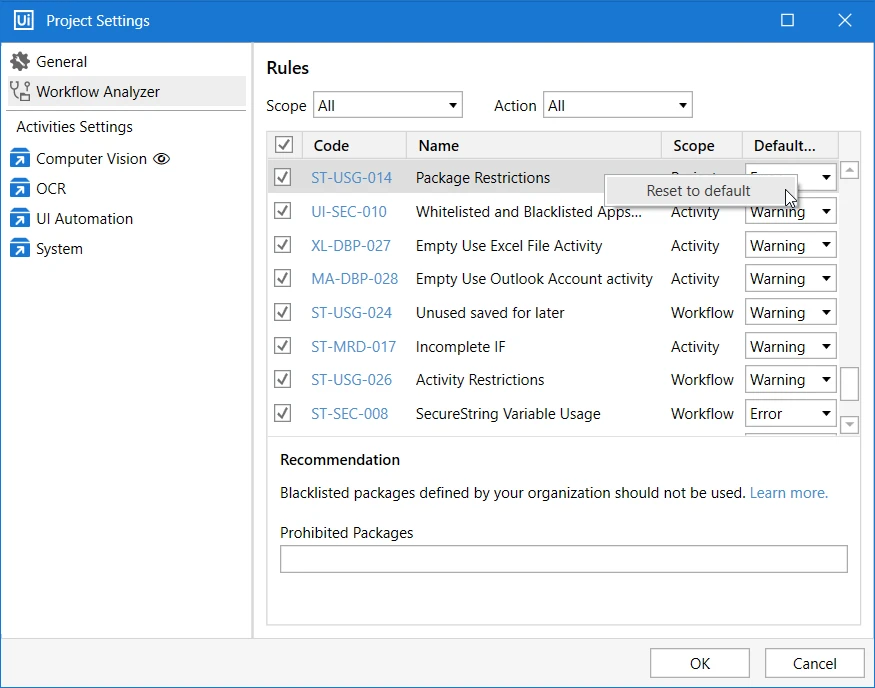This screenshot has height=688, width=875.
Task: Open the MA-DBP-028 rule code link
Action: (355, 278)
